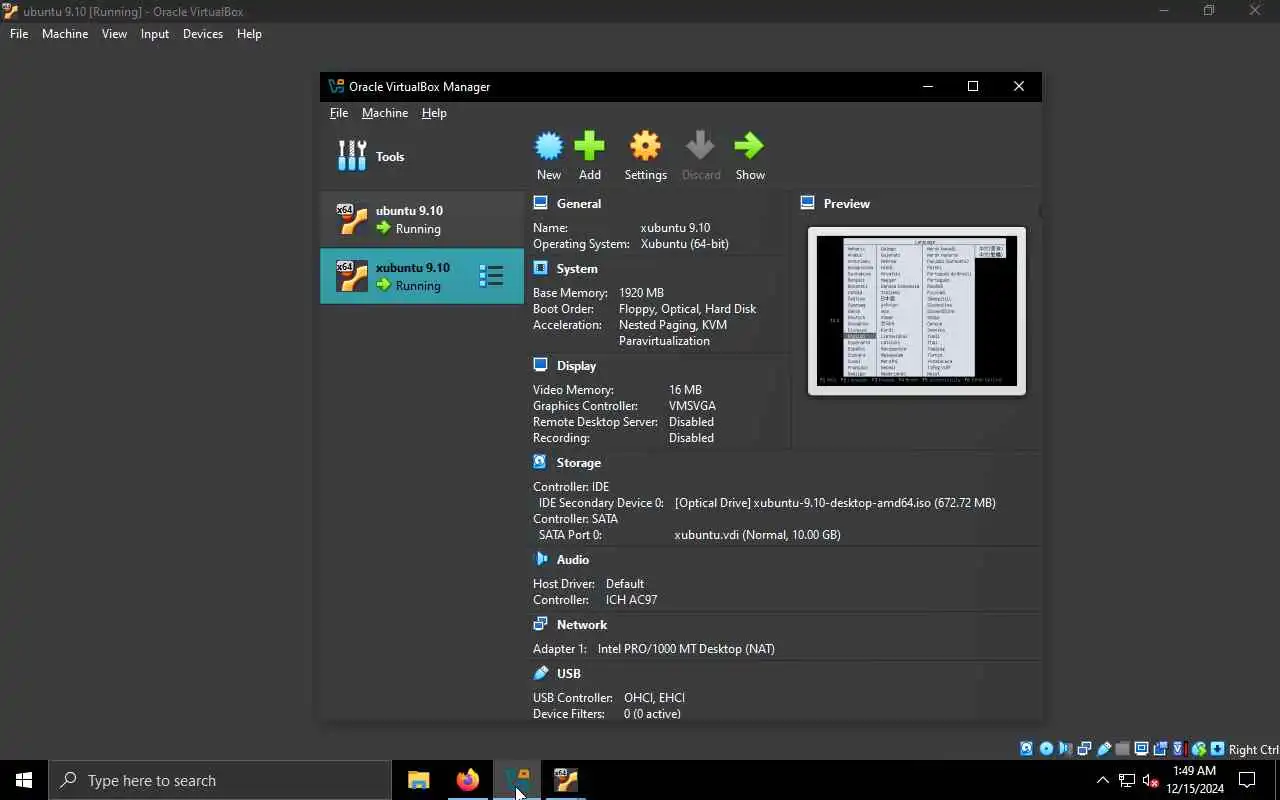Viewport: 1280px width, 800px height.
Task: Open the VM window's Help menu
Action: [x=249, y=33]
